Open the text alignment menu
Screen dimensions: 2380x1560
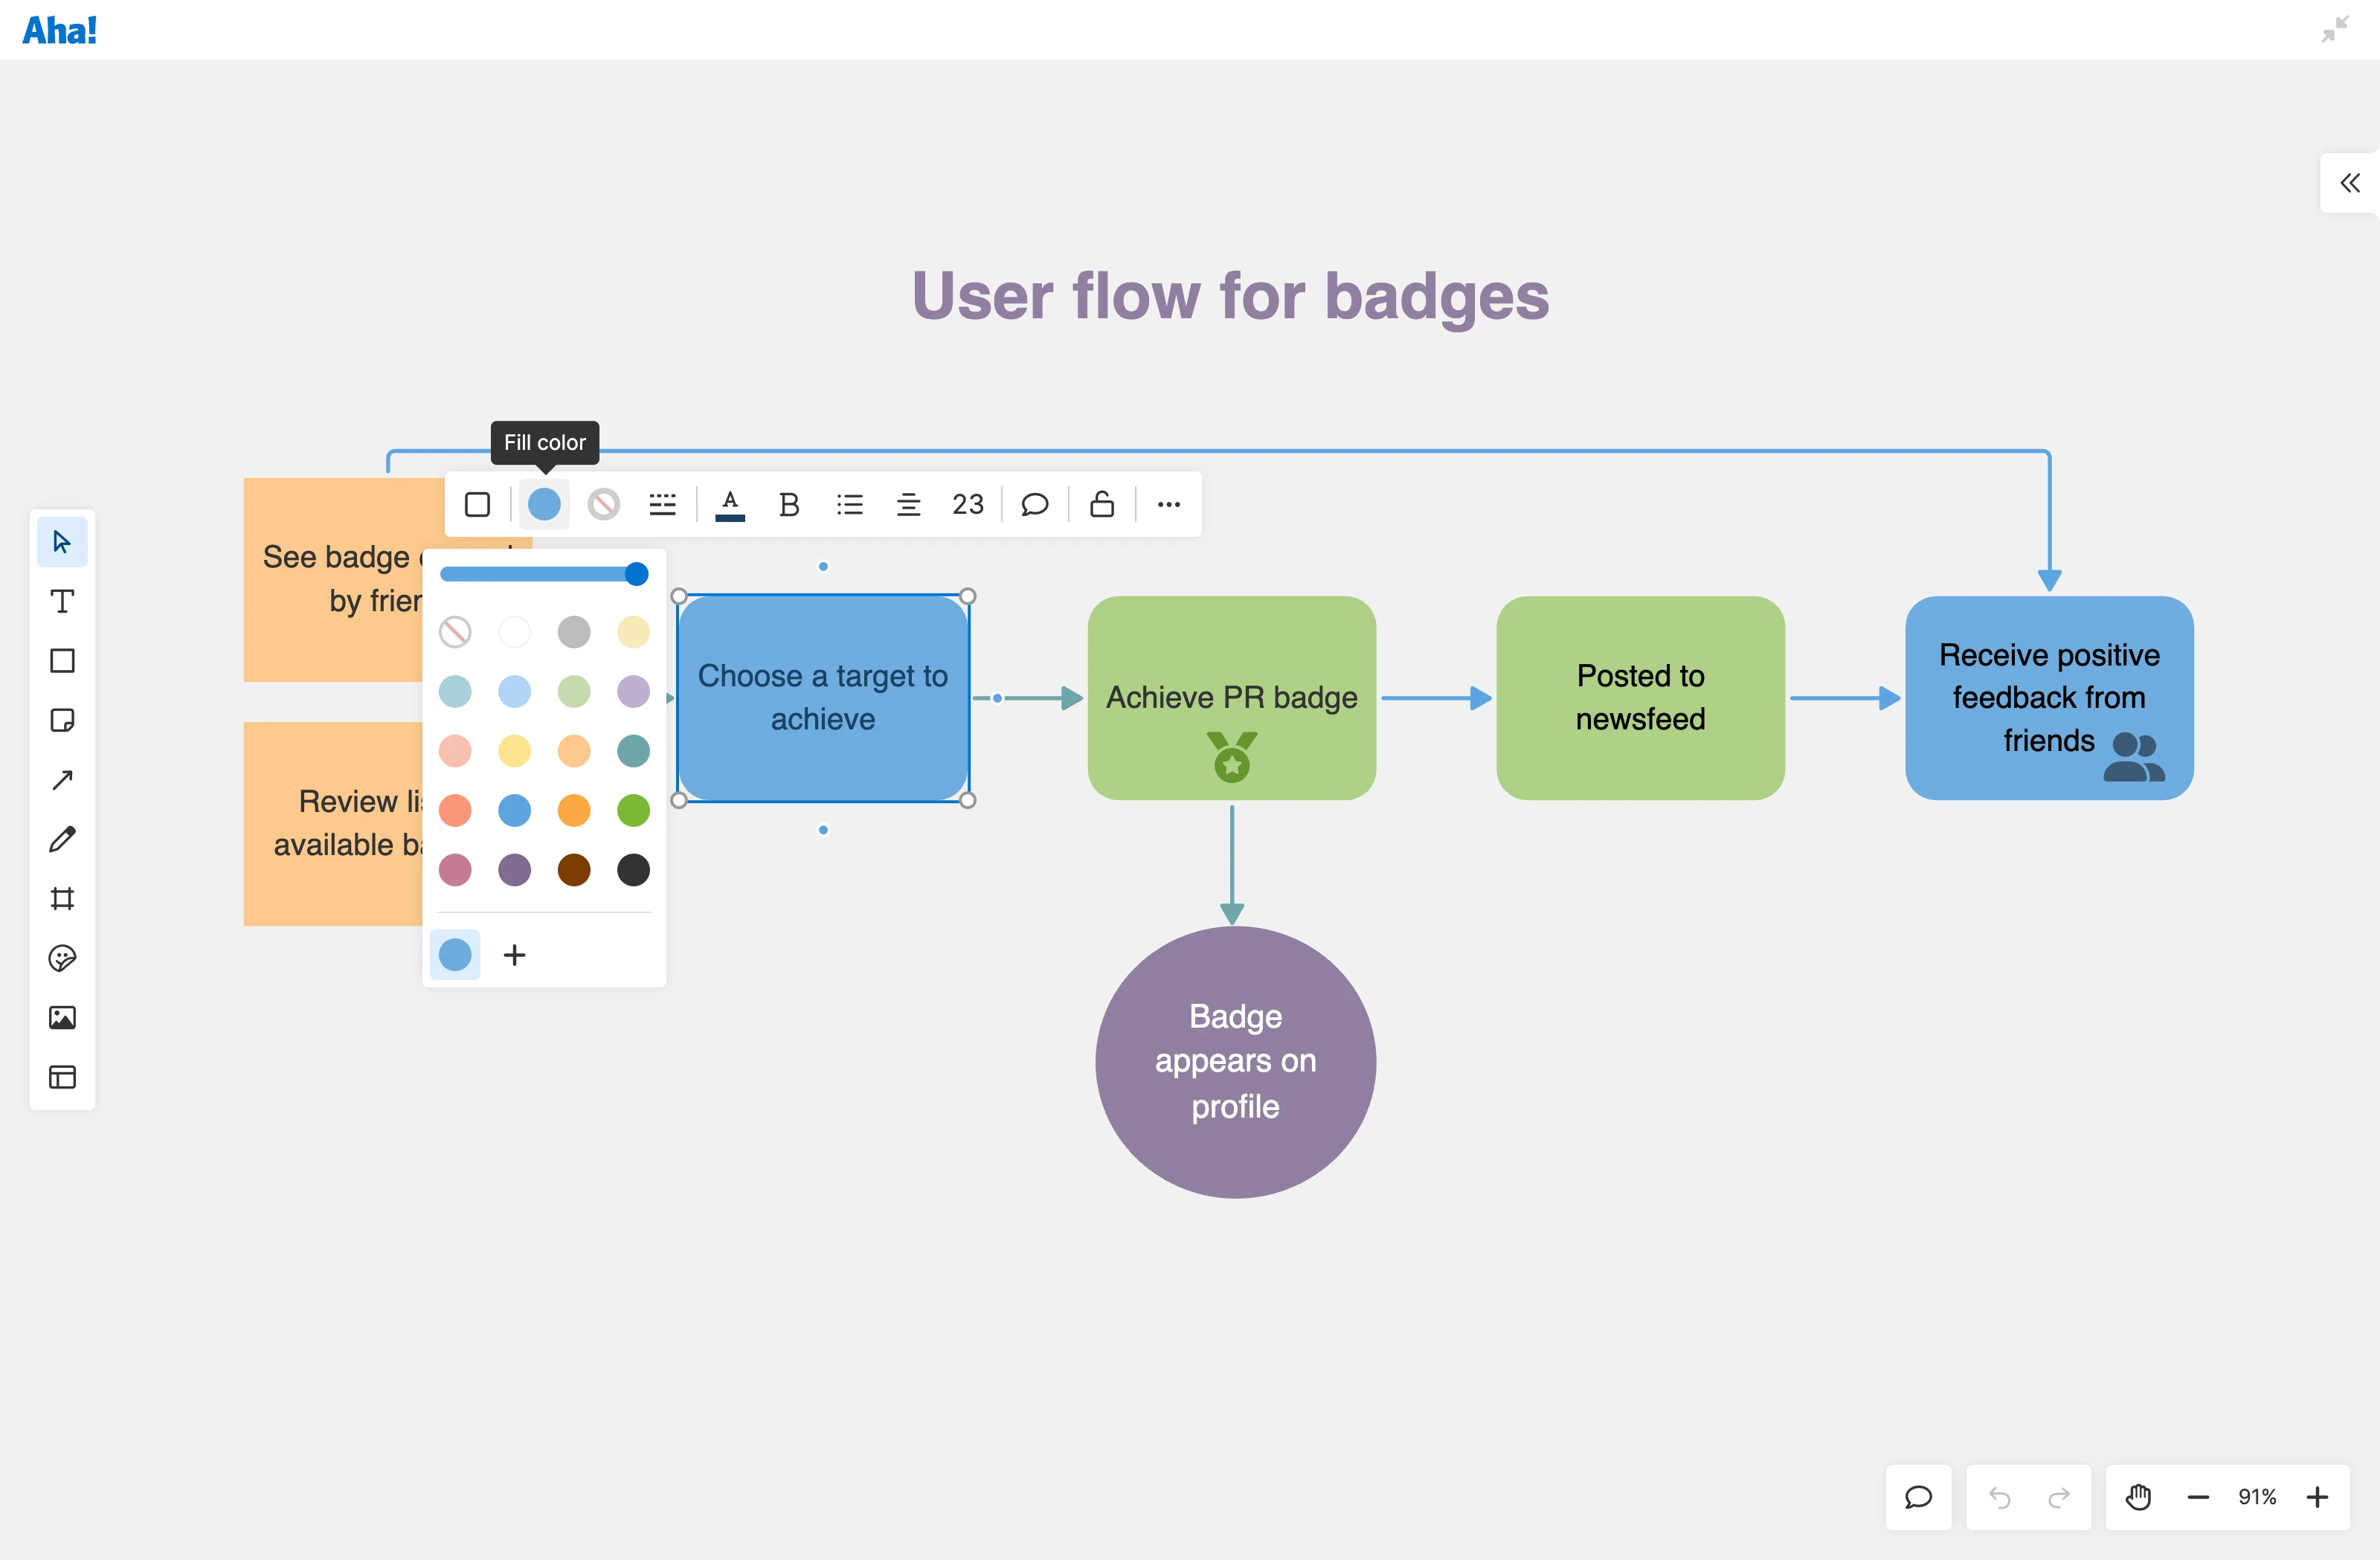pos(908,505)
